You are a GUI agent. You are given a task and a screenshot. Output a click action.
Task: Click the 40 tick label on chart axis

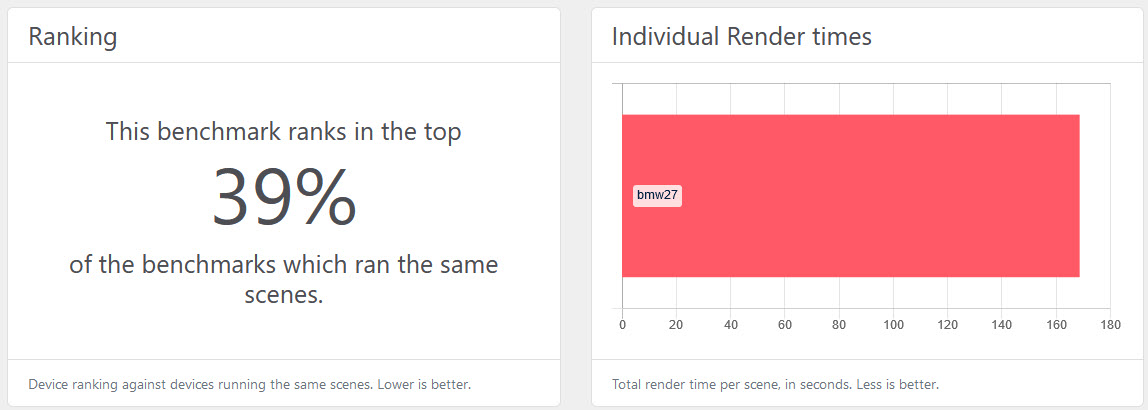pos(731,325)
